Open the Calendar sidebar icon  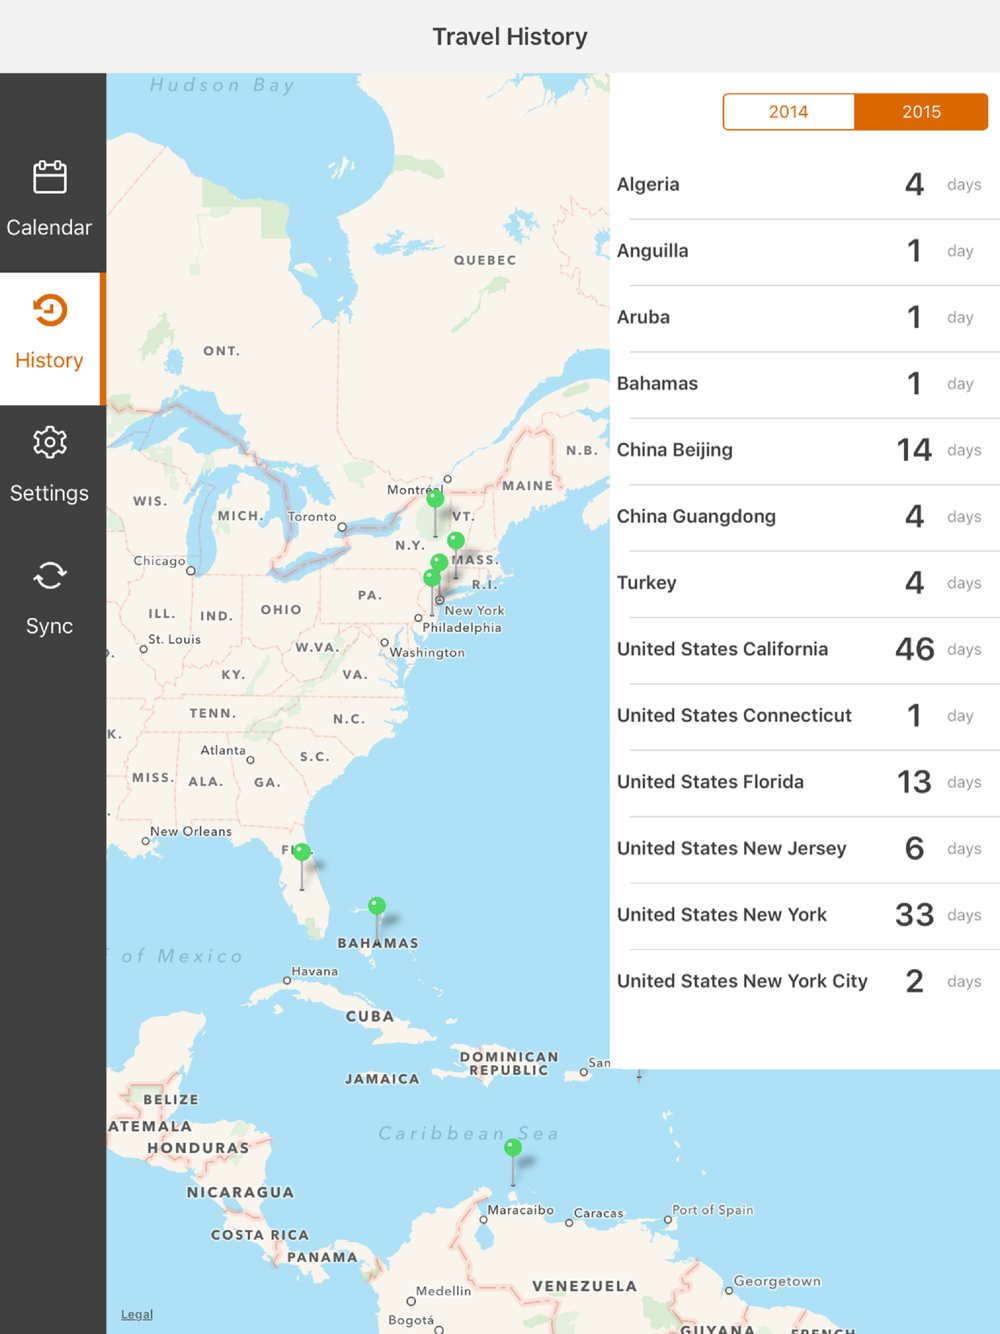tap(50, 178)
